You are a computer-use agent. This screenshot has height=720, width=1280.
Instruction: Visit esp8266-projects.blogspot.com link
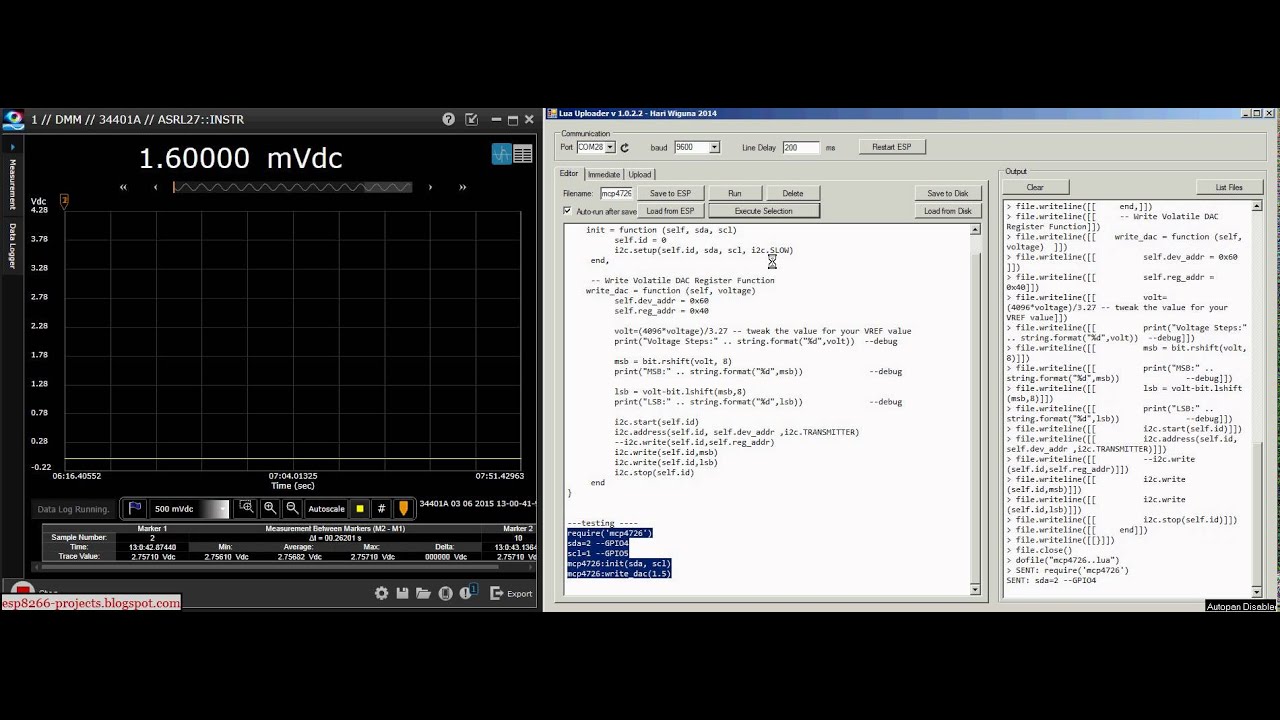tap(90, 603)
